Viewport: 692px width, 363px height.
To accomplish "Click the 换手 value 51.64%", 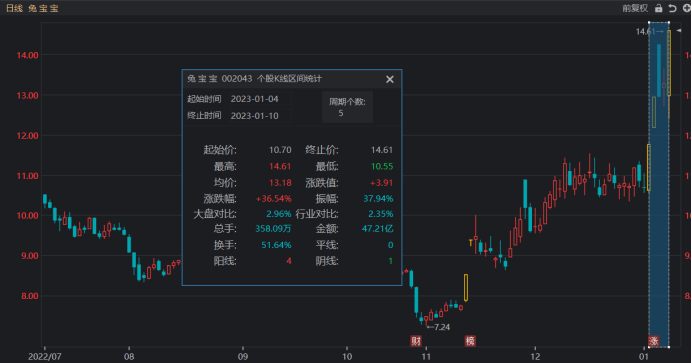I will click(x=276, y=245).
